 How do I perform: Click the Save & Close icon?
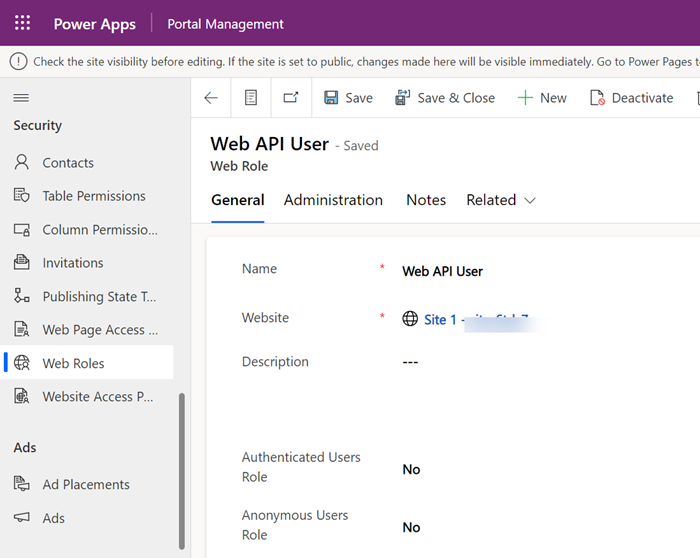tap(403, 98)
